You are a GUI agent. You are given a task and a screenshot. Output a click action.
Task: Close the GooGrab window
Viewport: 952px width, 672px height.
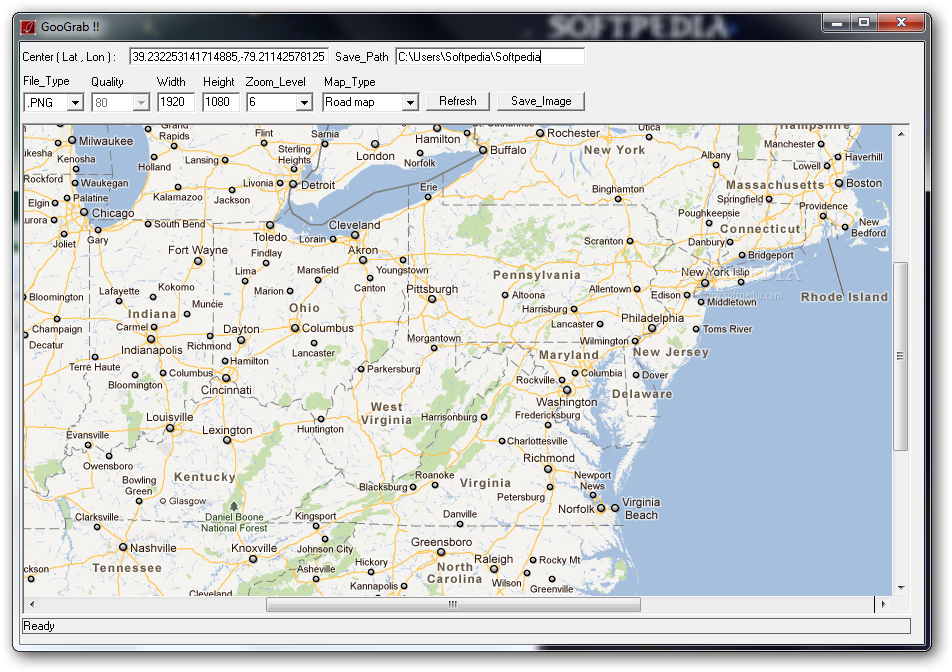click(901, 23)
